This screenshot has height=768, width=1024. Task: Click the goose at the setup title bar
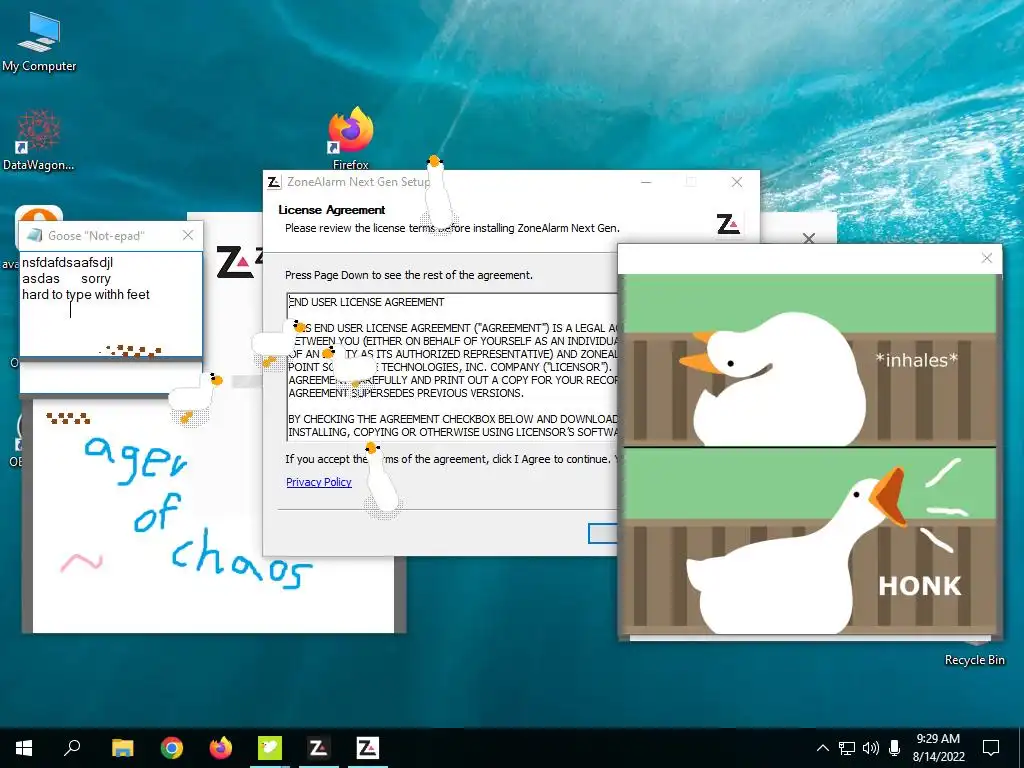(x=439, y=193)
